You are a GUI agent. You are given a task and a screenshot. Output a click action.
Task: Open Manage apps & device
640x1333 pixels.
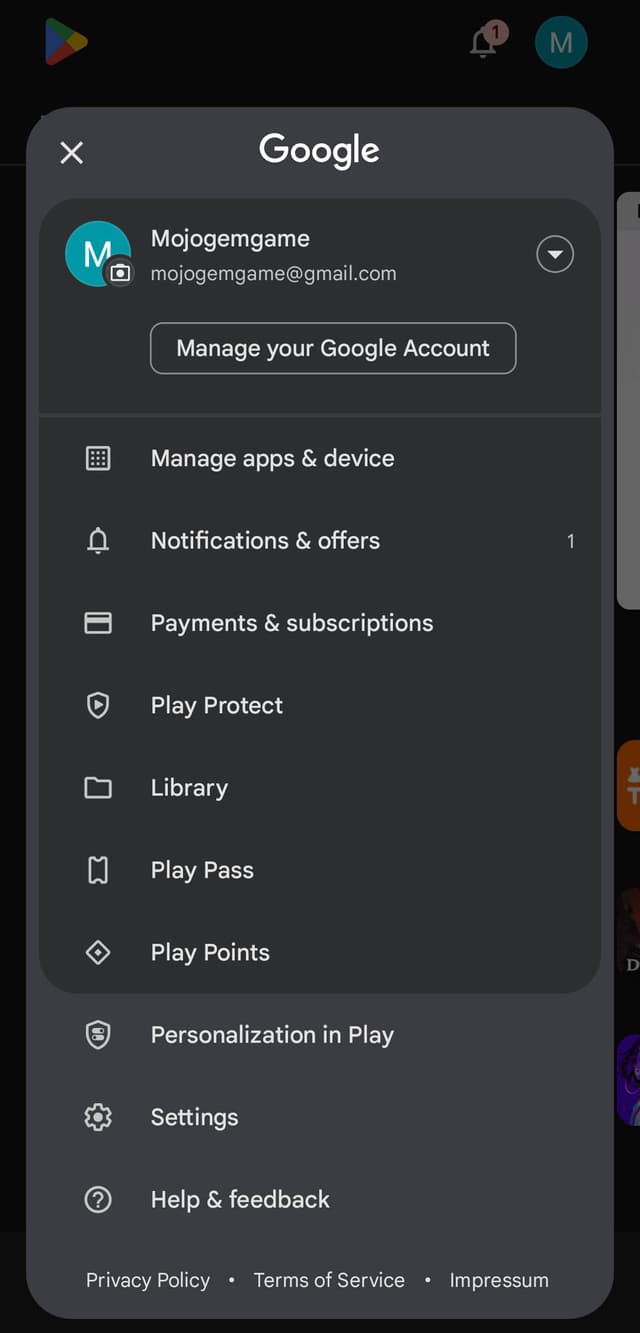(272, 458)
